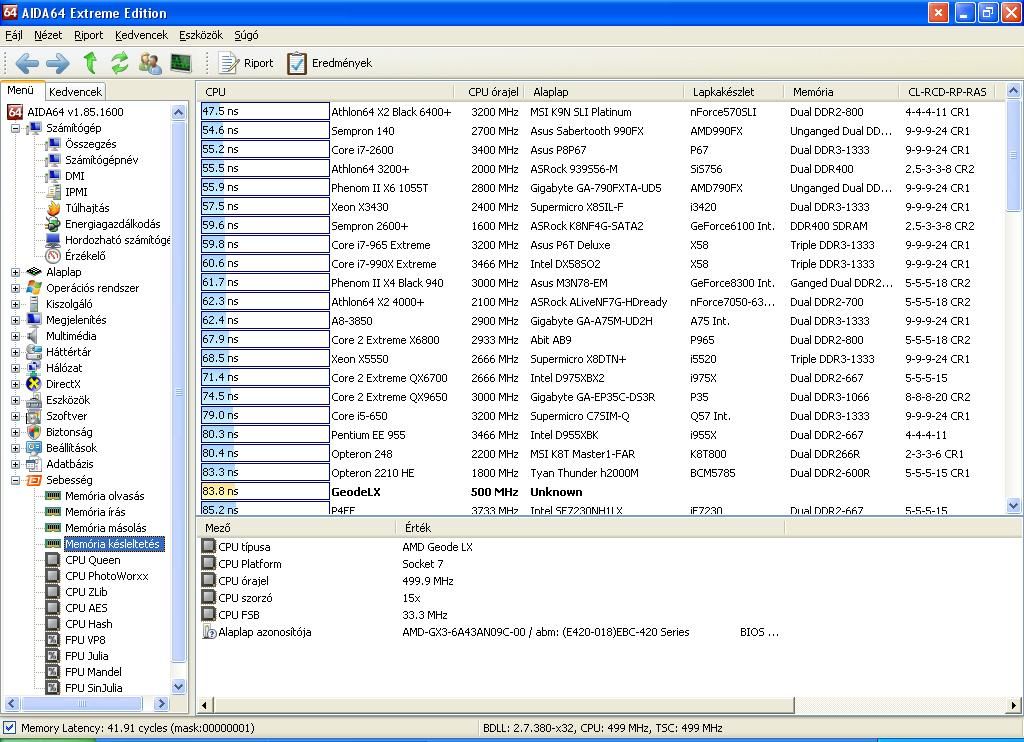The image size is (1024, 742).
Task: Expand the Háttértár tree node
Action: click(x=15, y=352)
